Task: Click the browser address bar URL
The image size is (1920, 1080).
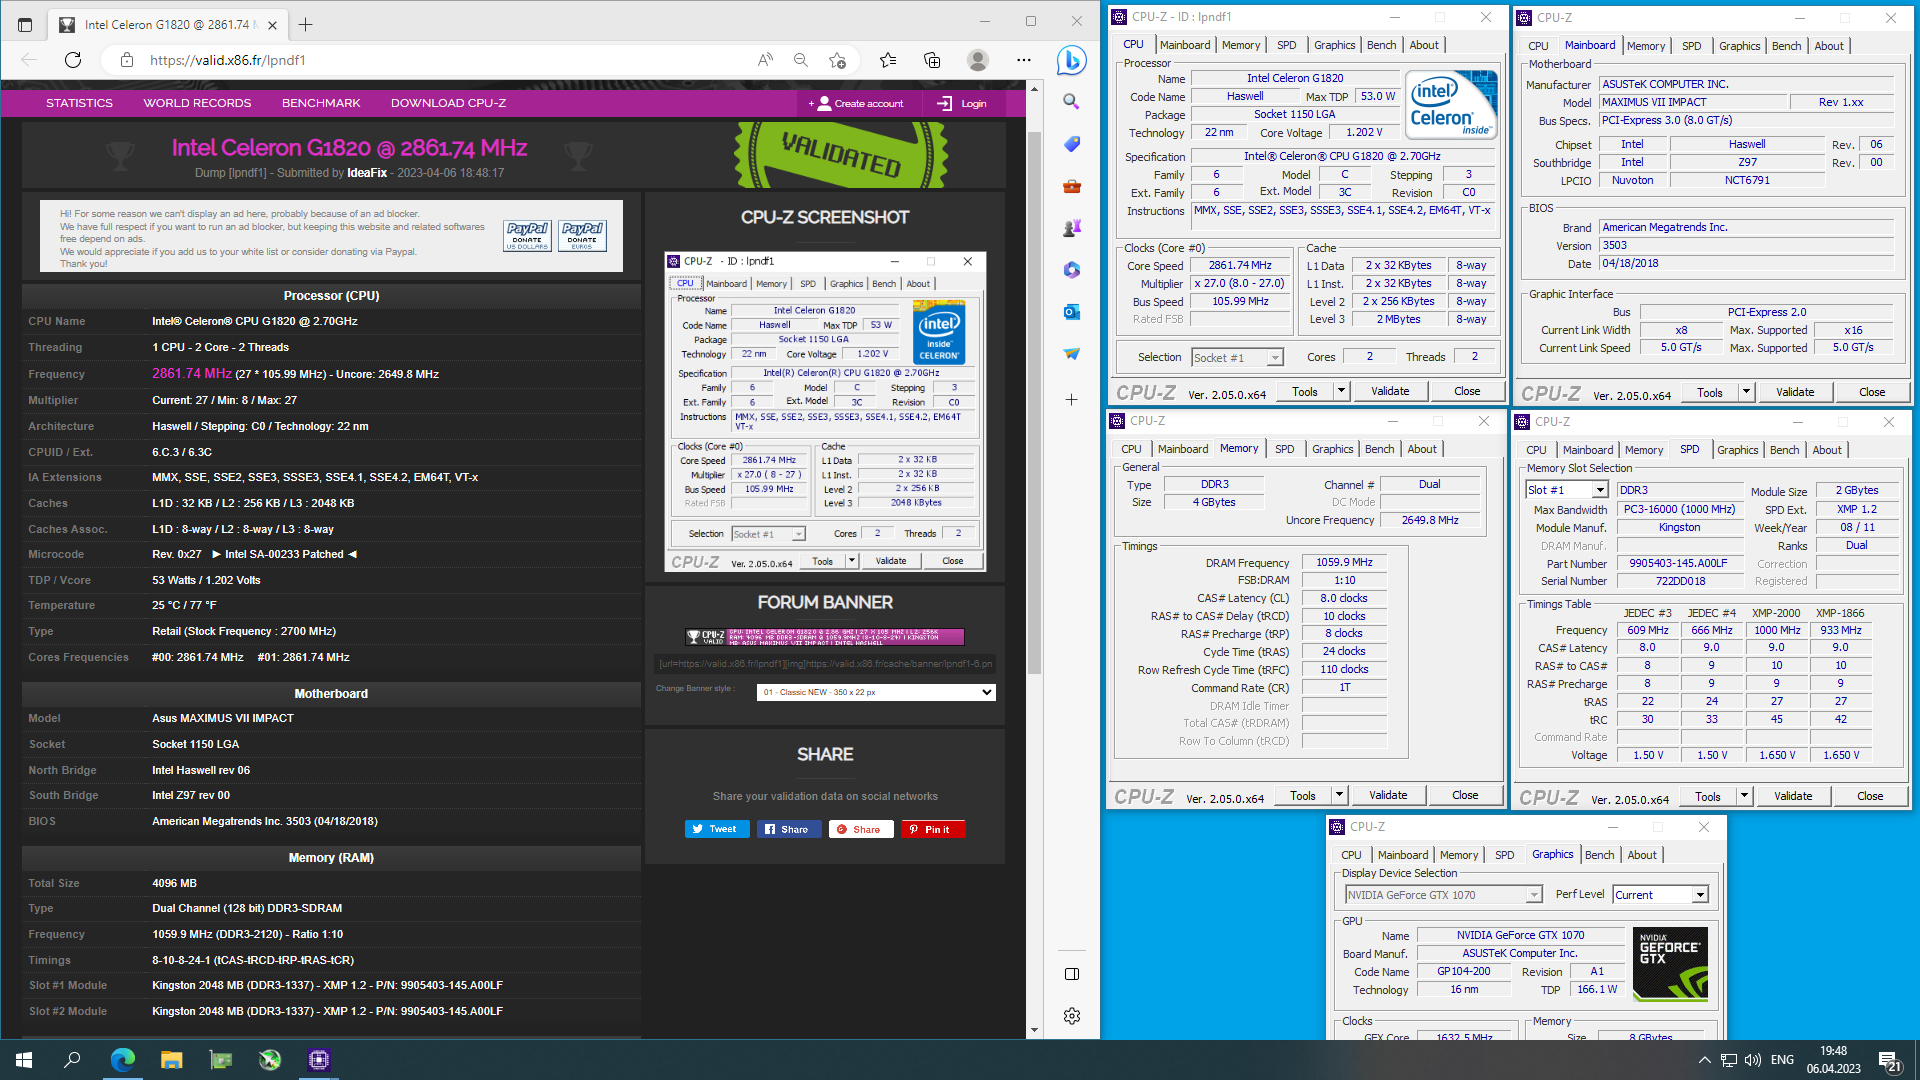Action: point(228,60)
